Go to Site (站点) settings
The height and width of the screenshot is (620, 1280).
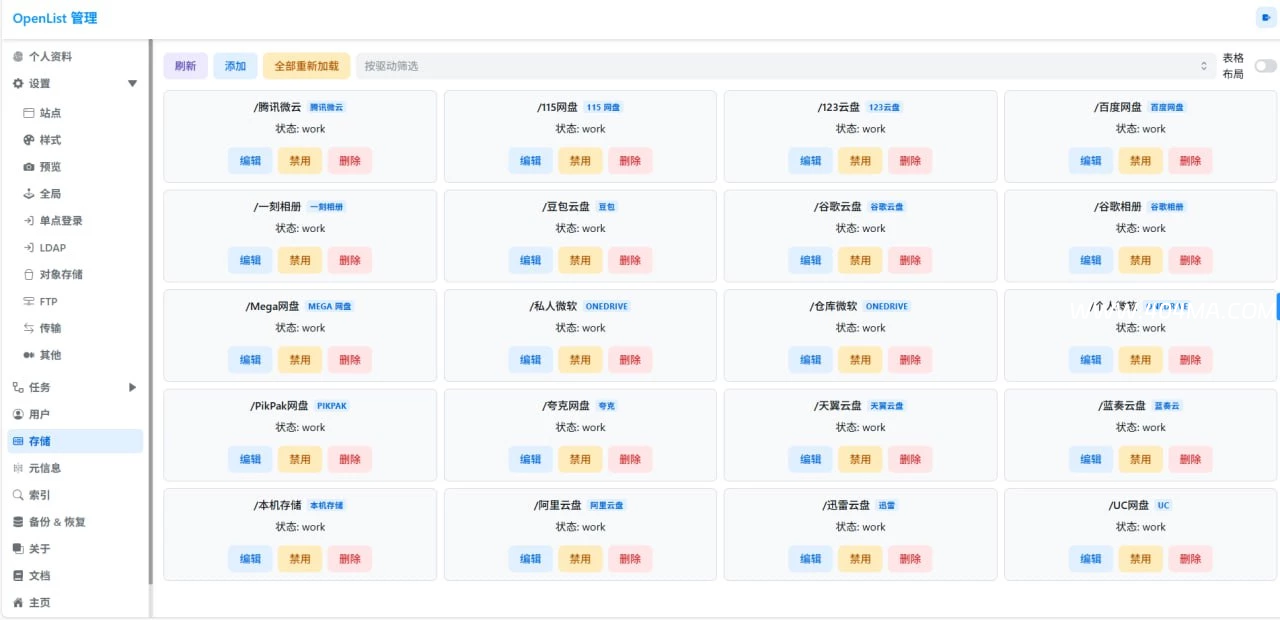[80, 113]
